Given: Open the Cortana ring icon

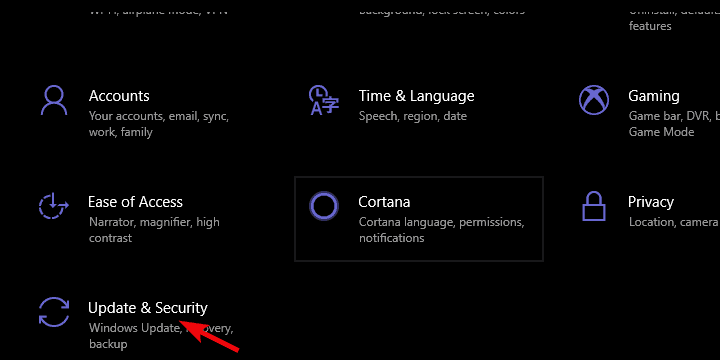Looking at the screenshot, I should pyautogui.click(x=324, y=206).
